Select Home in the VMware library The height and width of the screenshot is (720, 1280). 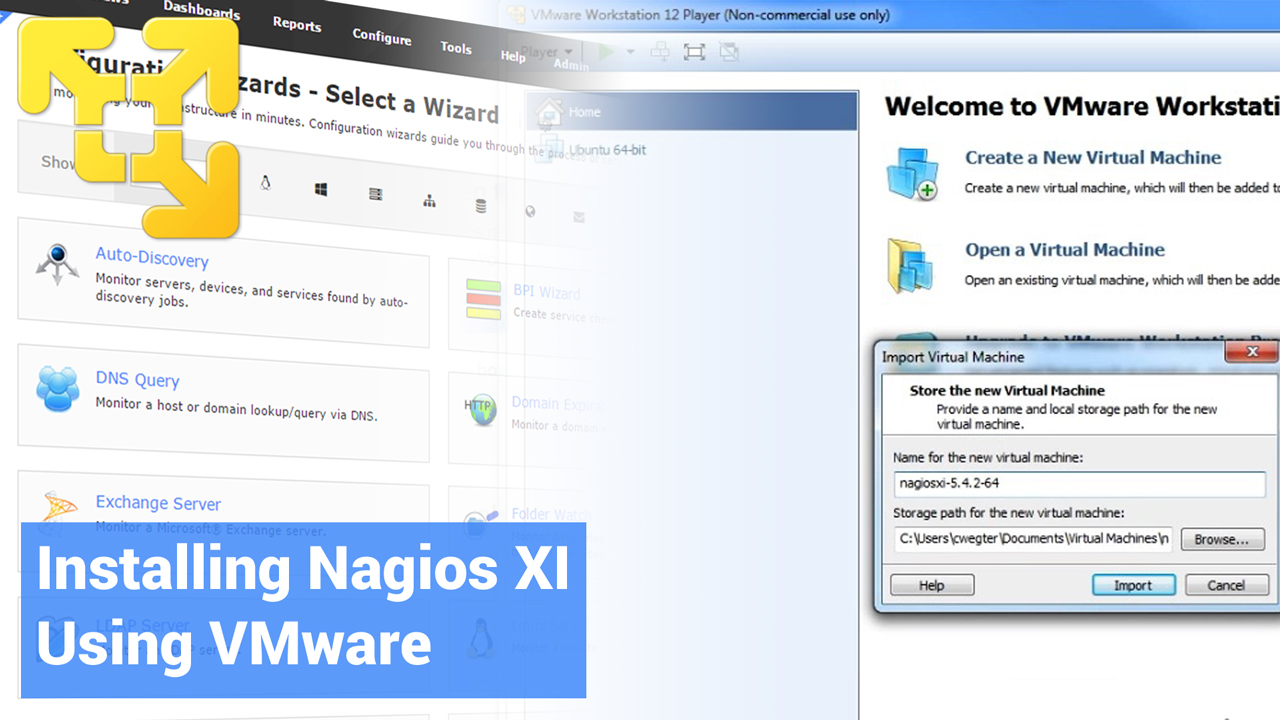click(x=692, y=112)
